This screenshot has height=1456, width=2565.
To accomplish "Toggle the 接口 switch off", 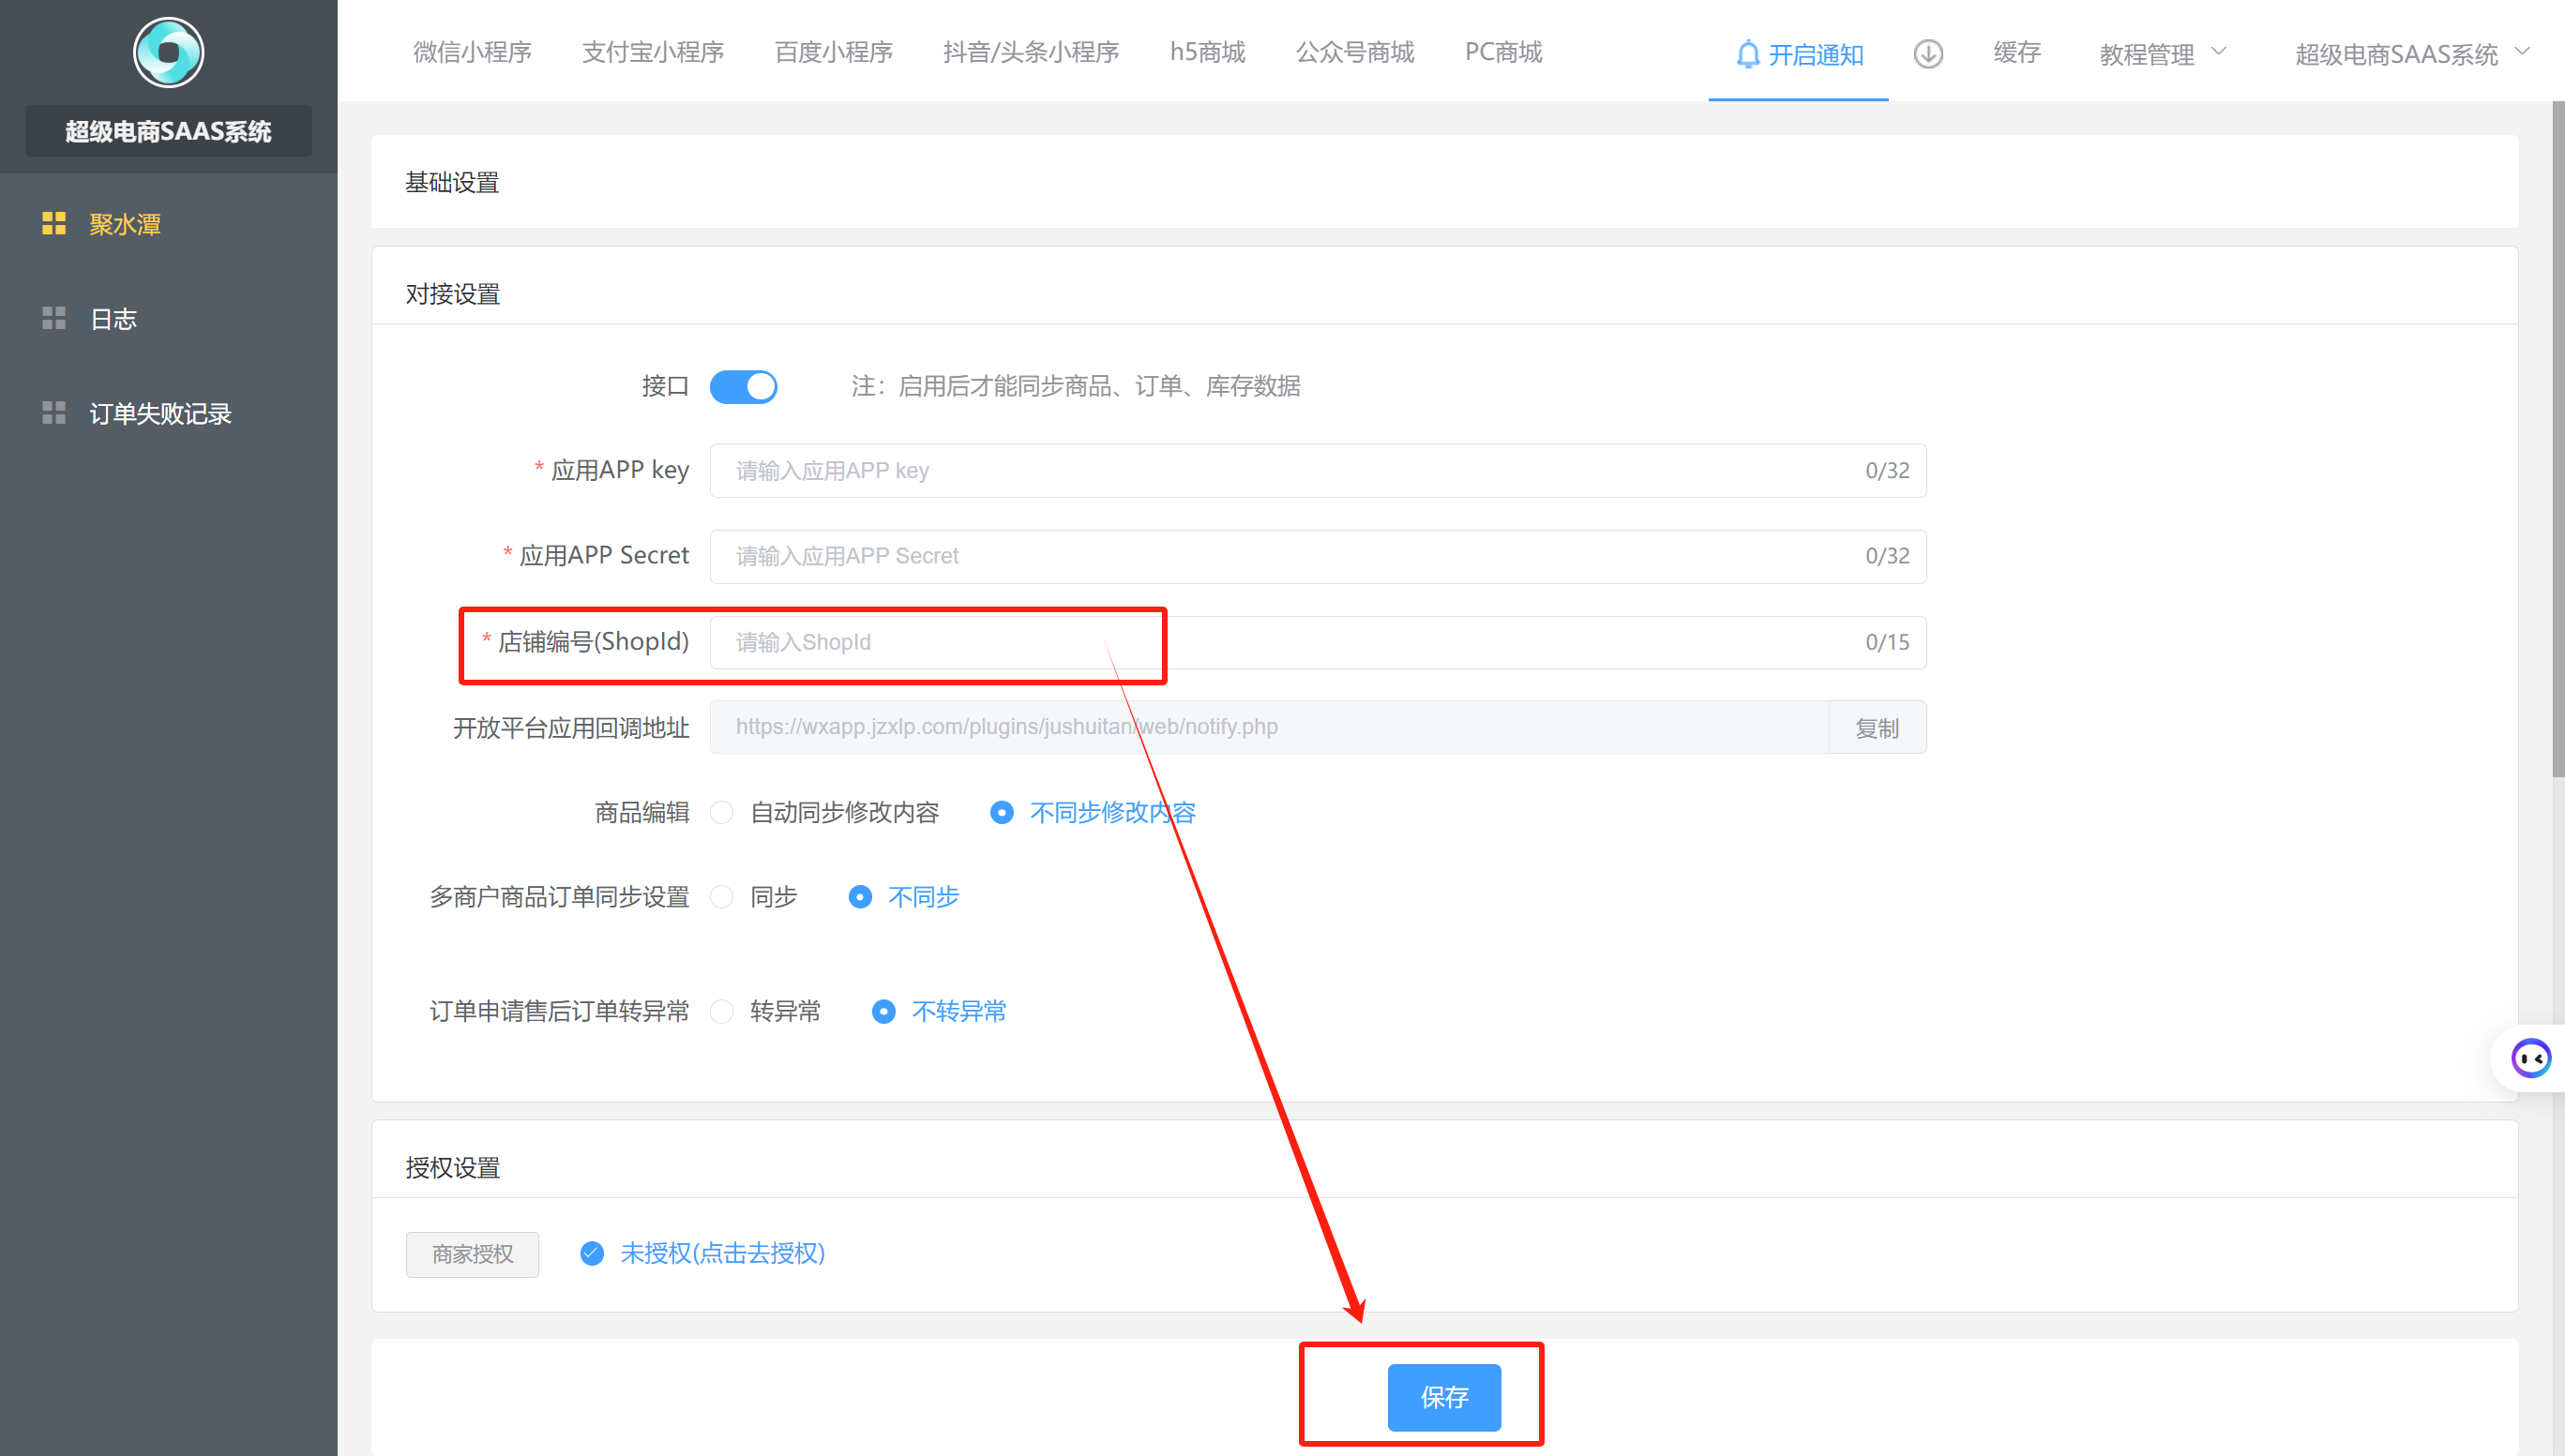I will (x=743, y=386).
